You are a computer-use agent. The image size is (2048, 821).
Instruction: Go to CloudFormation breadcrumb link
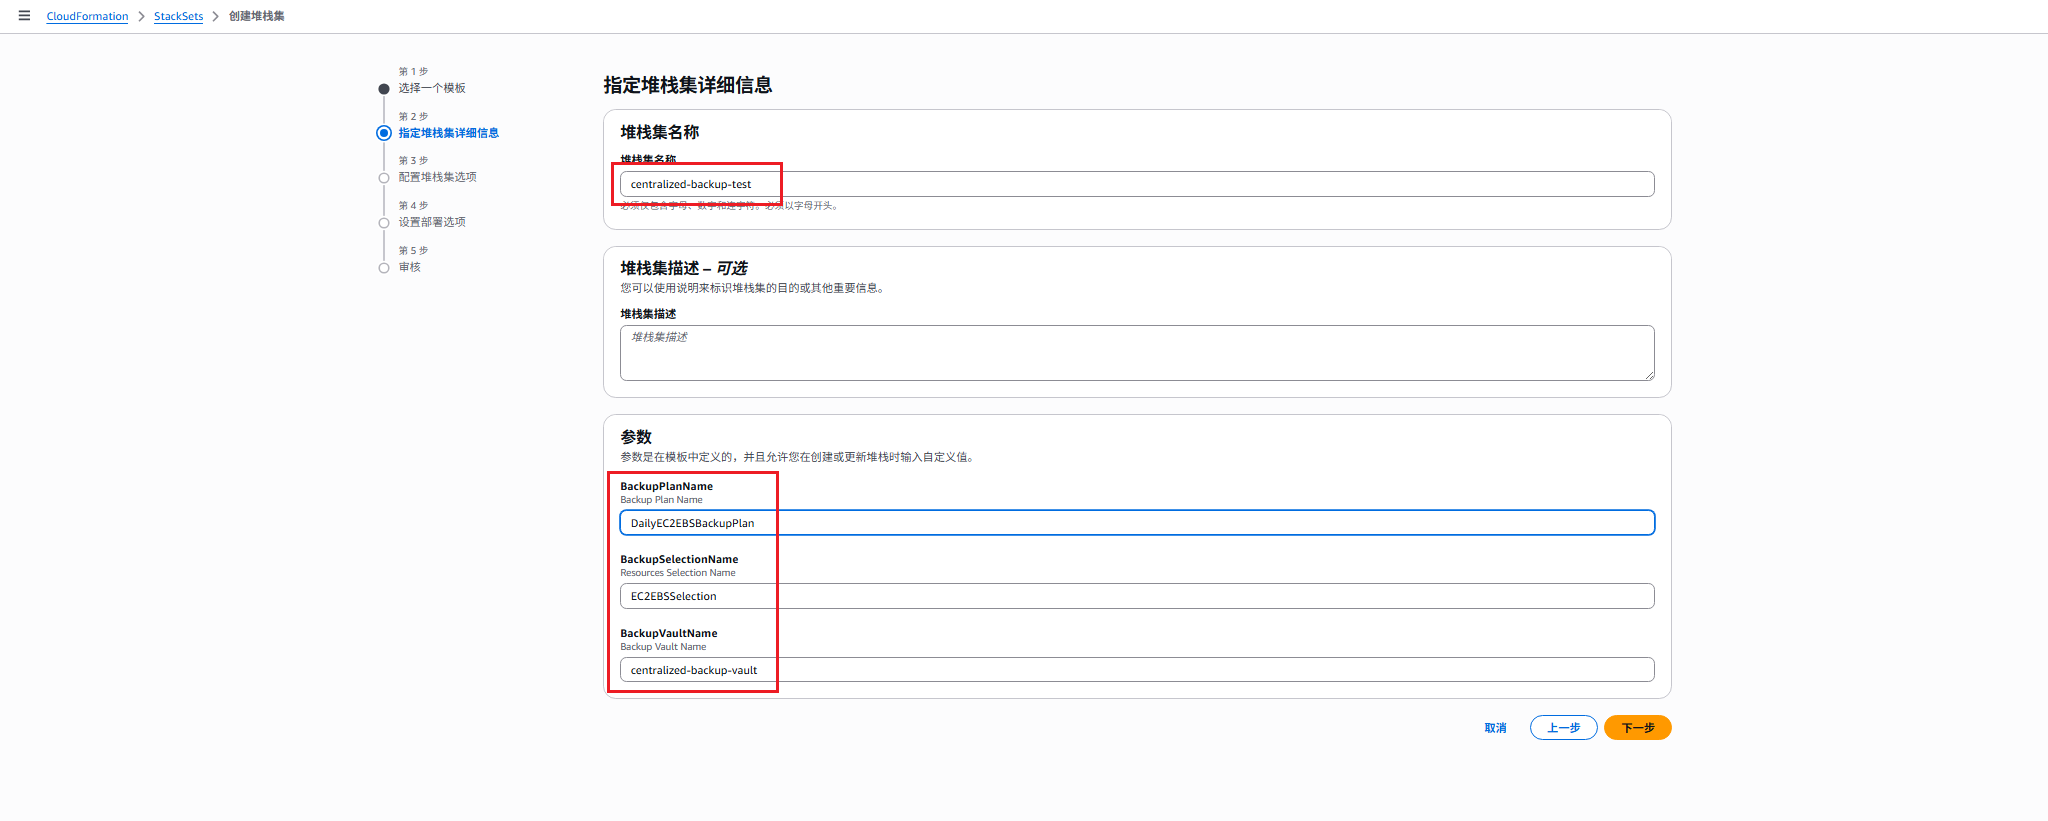pyautogui.click(x=87, y=17)
